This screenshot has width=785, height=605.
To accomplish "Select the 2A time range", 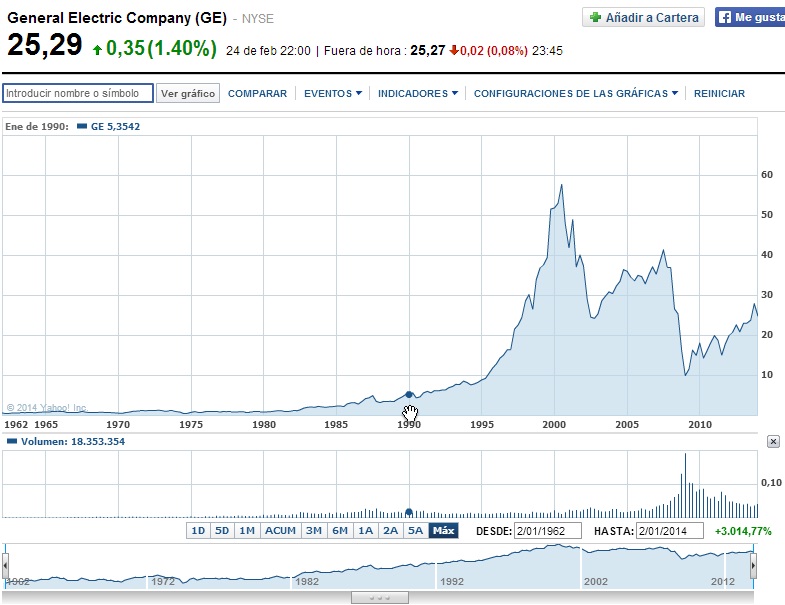I will (390, 530).
